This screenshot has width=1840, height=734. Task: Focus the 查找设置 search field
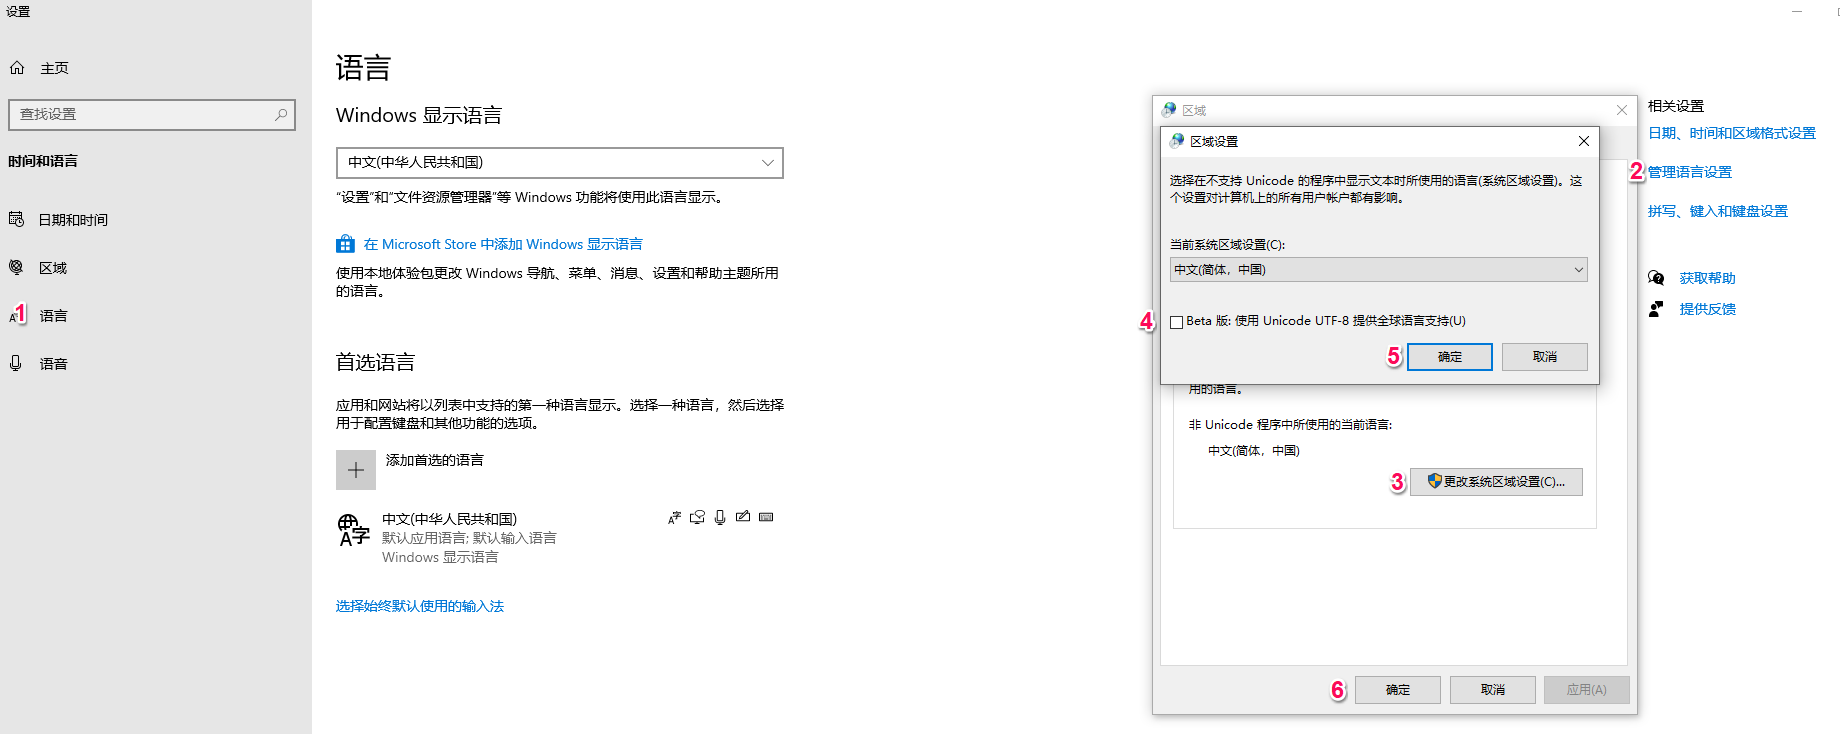152,115
